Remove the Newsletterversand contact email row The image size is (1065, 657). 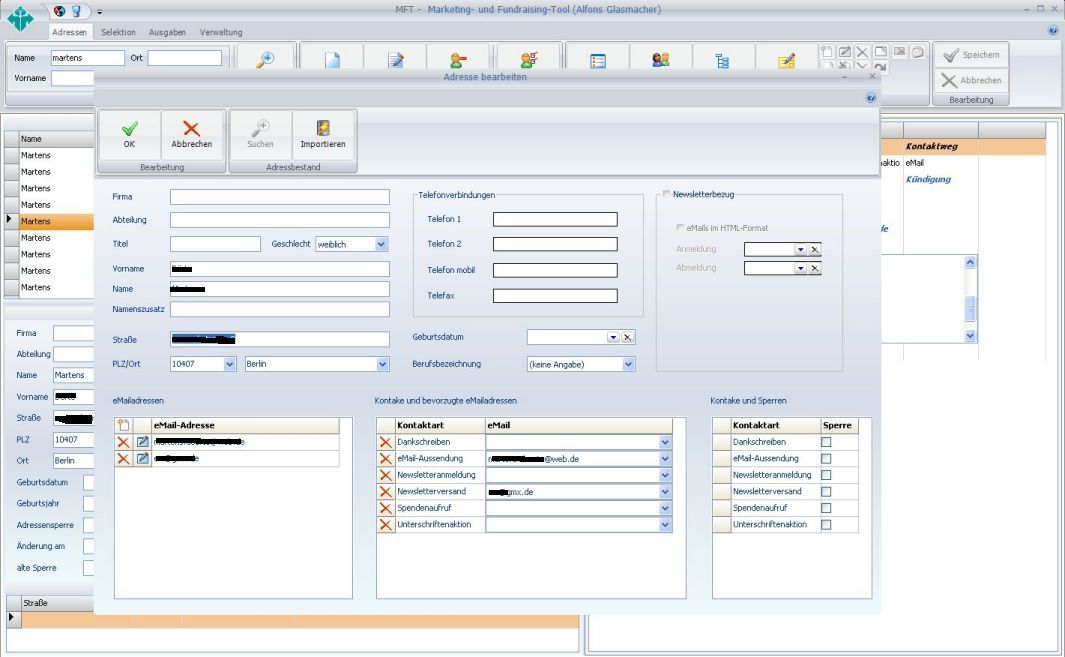pos(386,492)
